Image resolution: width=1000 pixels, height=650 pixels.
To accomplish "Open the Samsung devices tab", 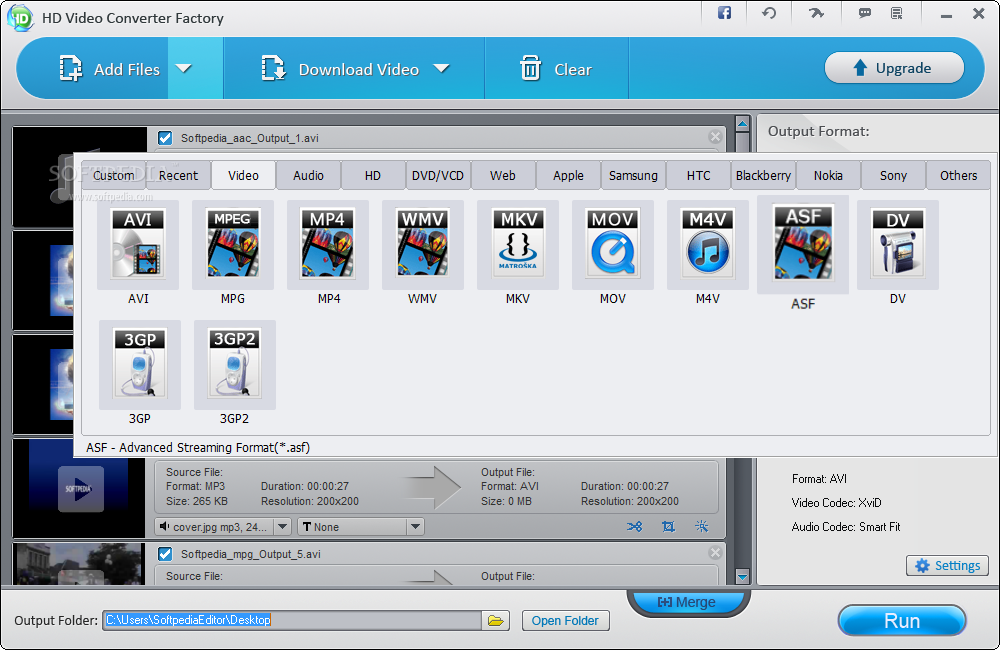I will (633, 175).
